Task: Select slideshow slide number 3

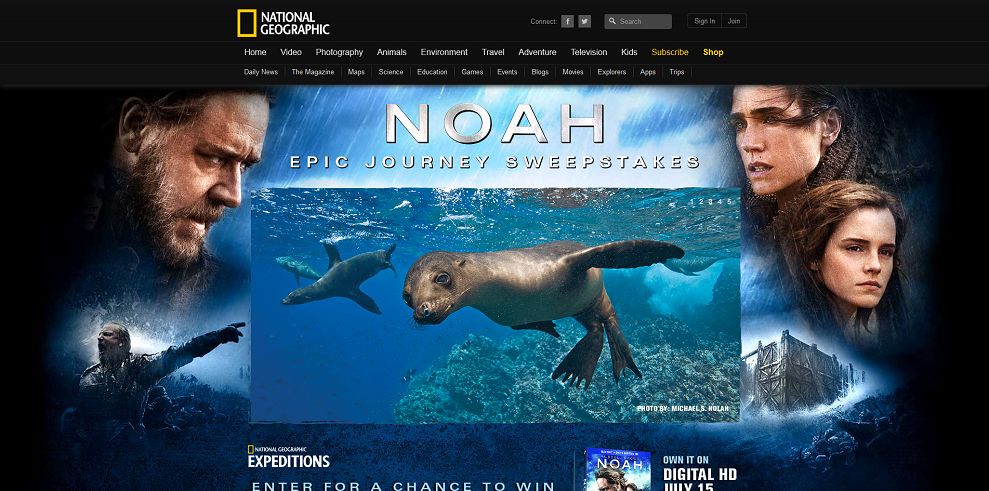Action: pos(711,201)
